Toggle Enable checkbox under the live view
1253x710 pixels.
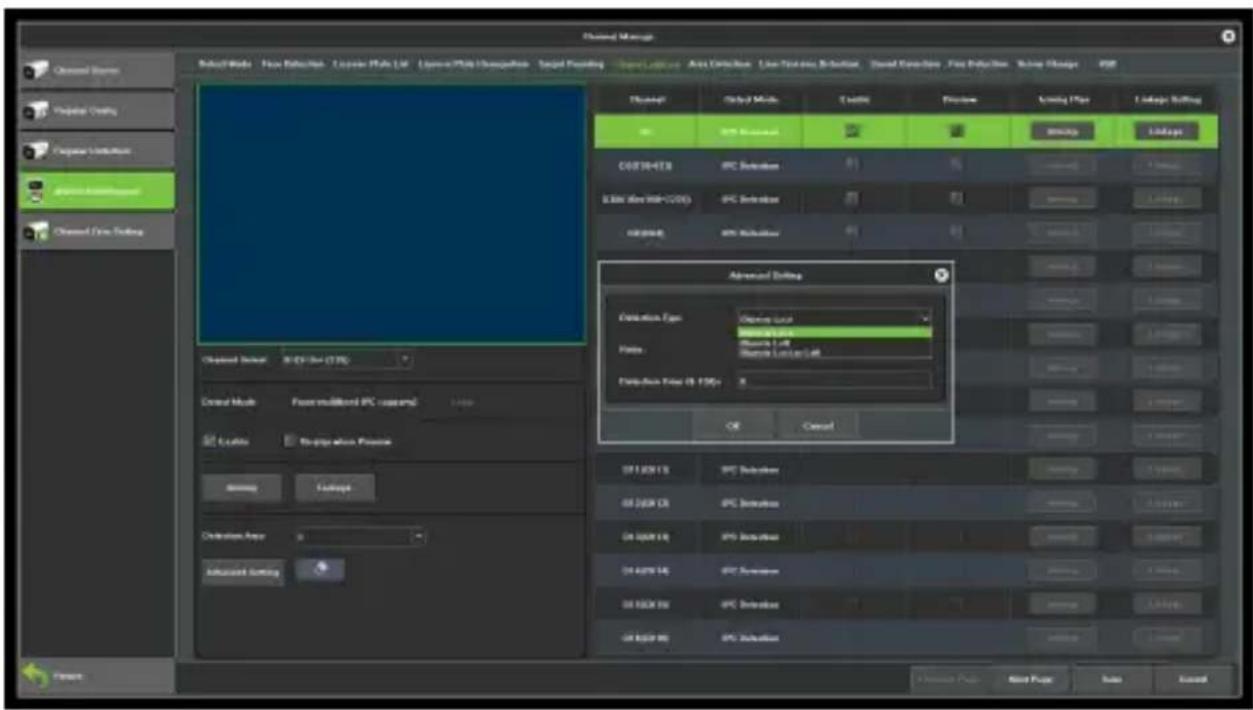[x=210, y=441]
